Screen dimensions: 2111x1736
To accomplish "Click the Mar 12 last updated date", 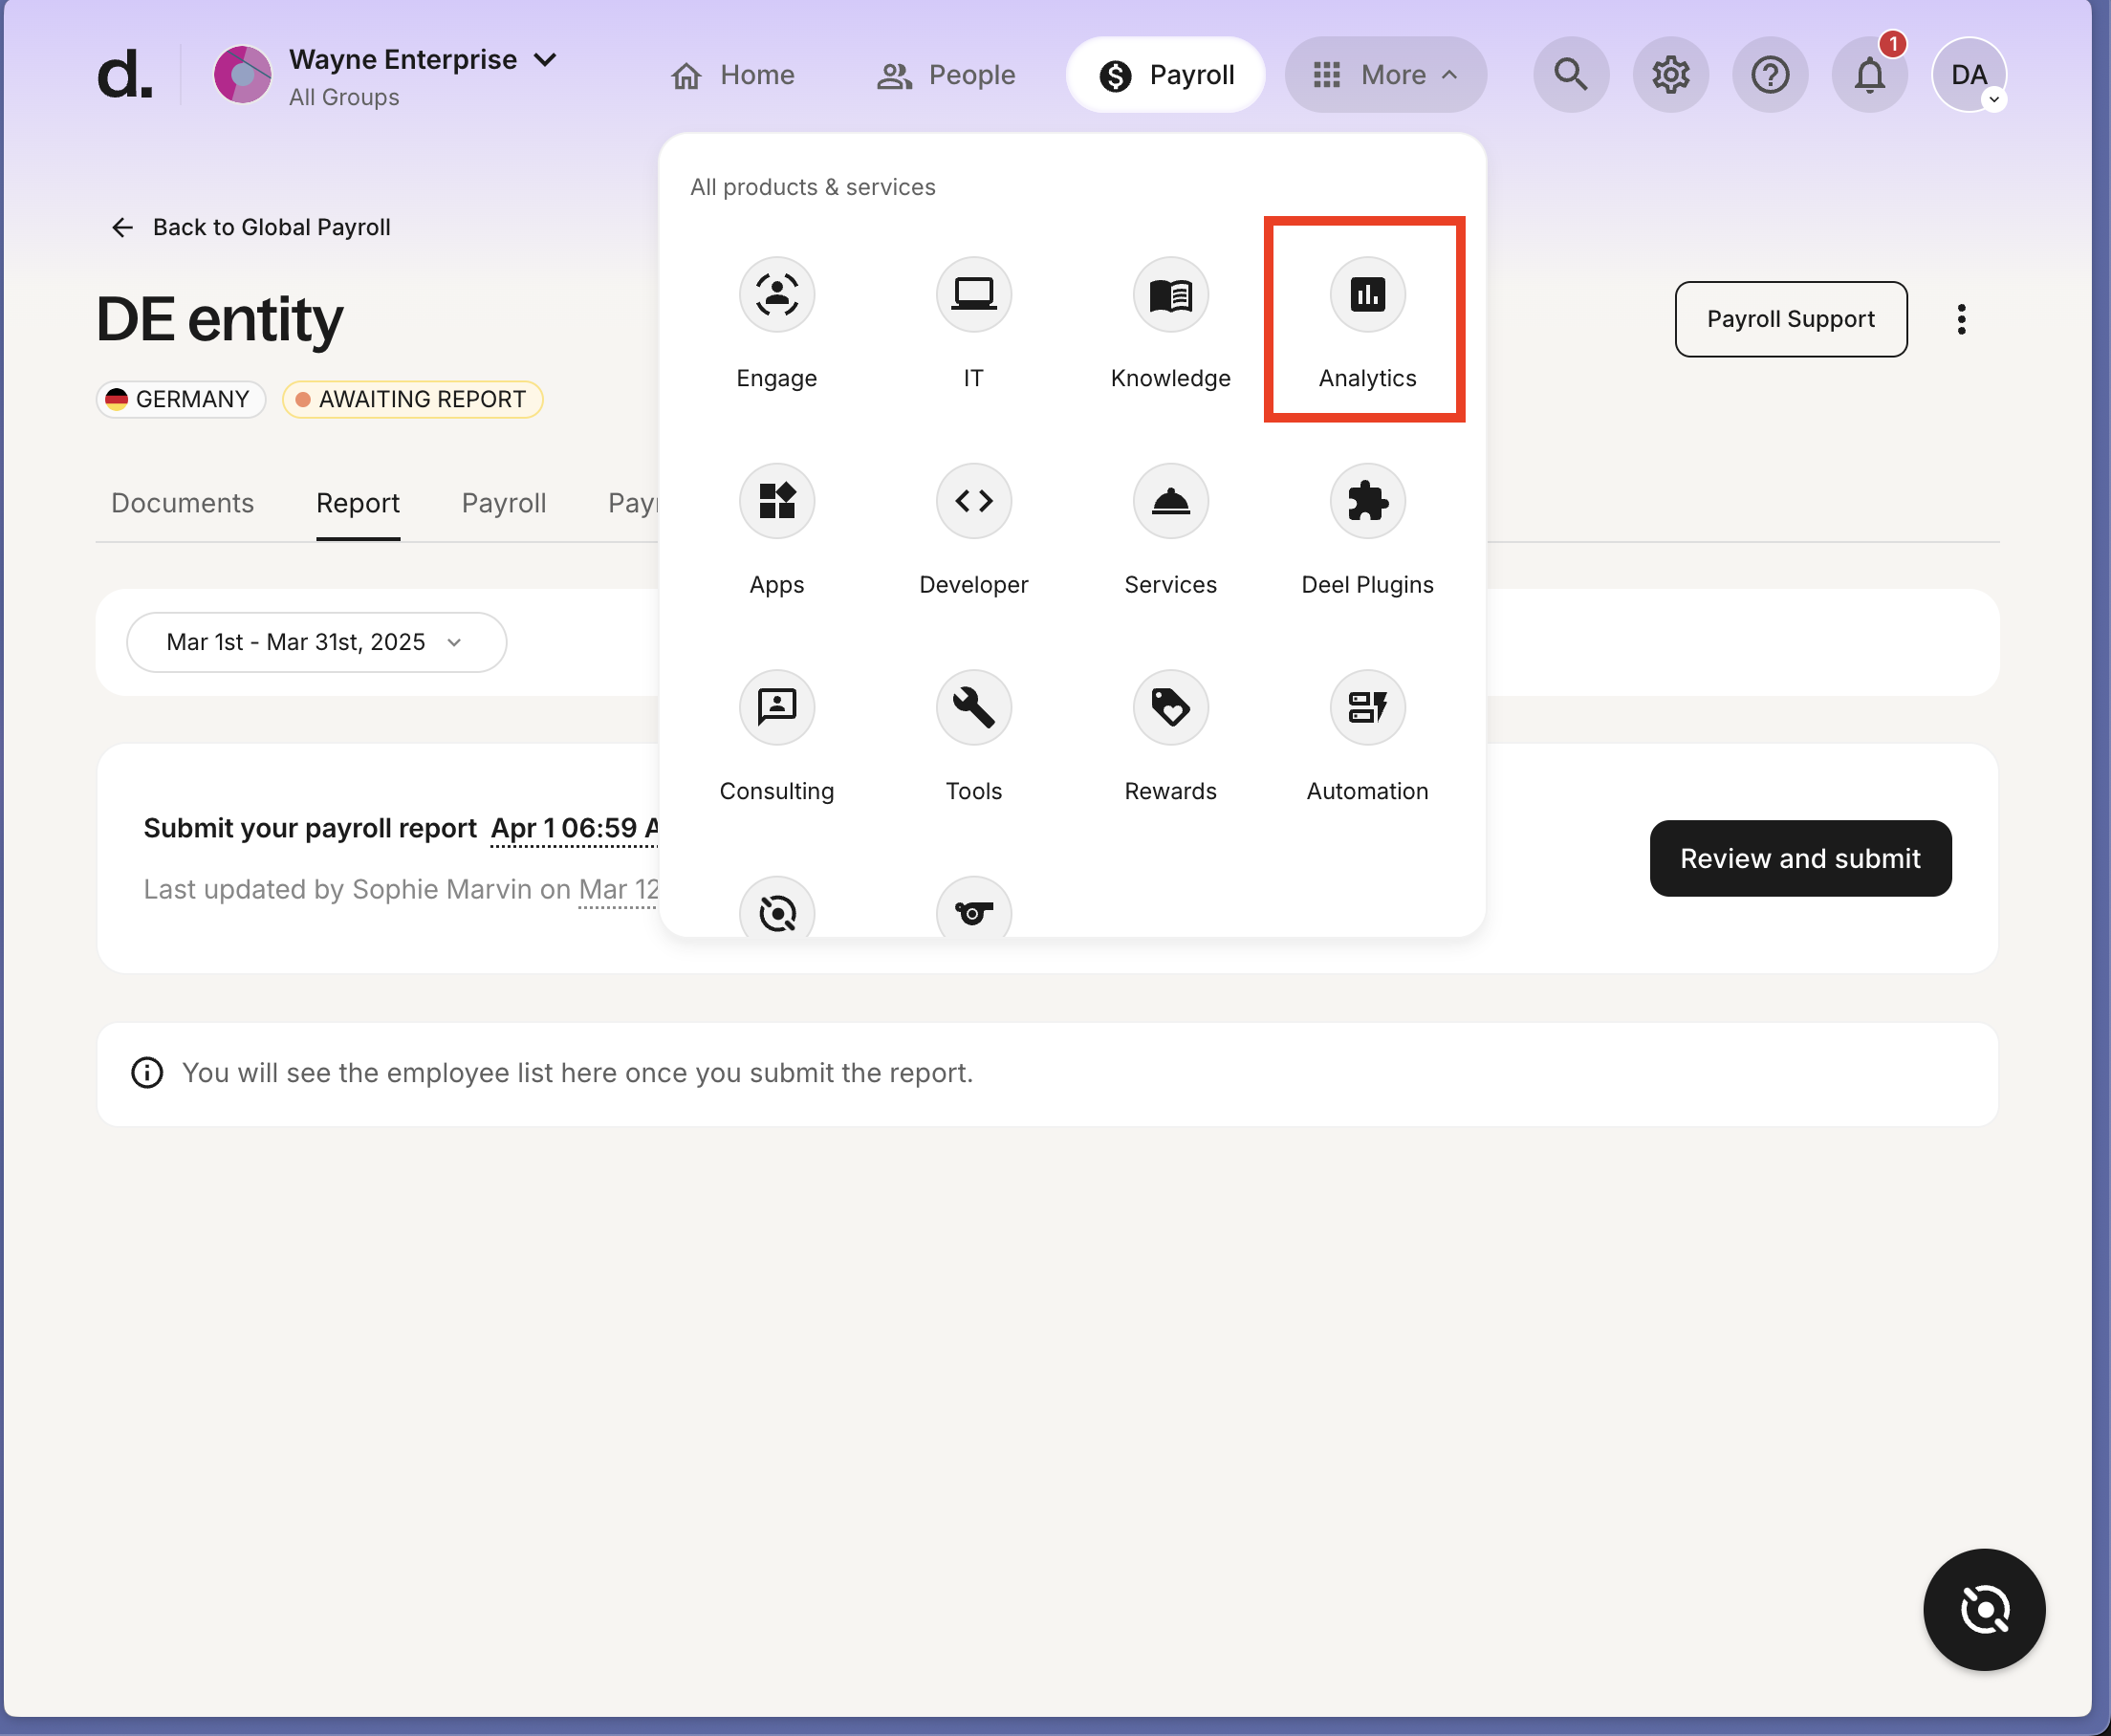I will pyautogui.click(x=618, y=890).
